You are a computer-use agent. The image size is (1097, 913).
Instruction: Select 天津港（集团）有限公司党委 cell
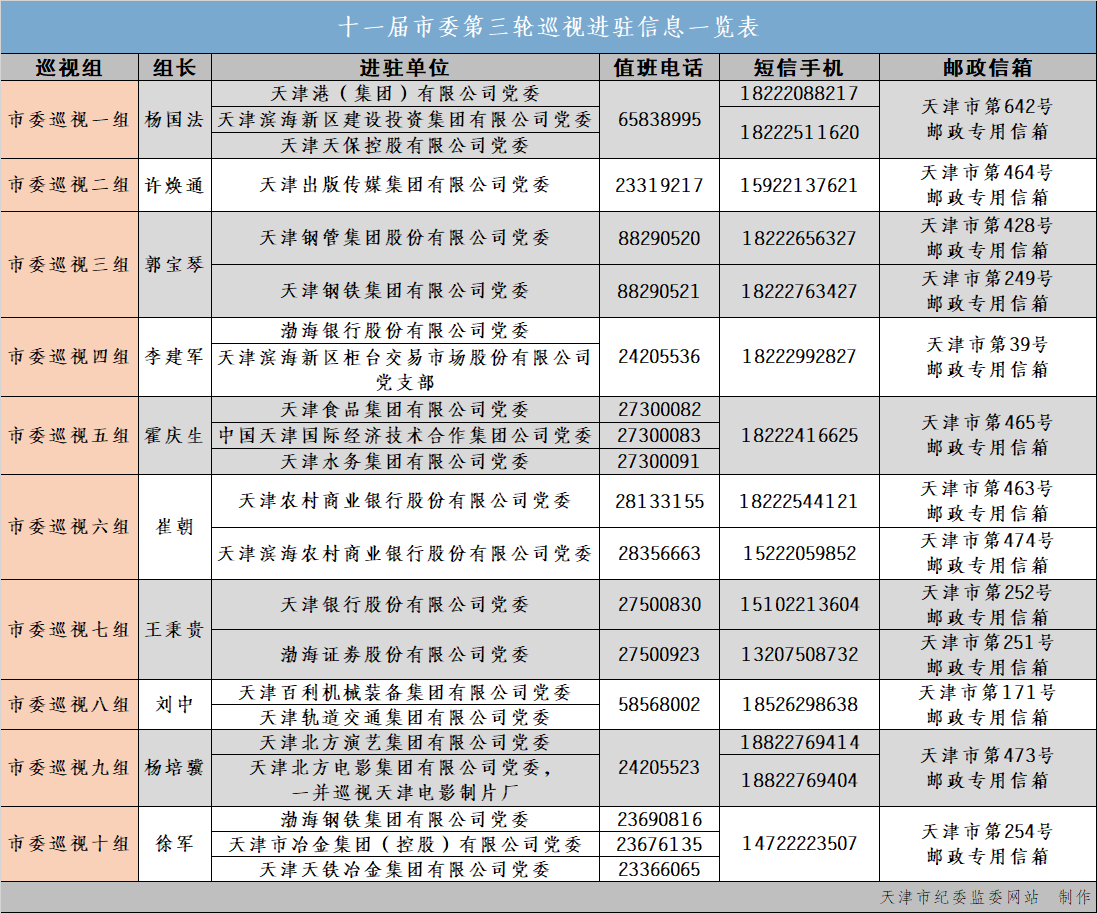[x=405, y=94]
